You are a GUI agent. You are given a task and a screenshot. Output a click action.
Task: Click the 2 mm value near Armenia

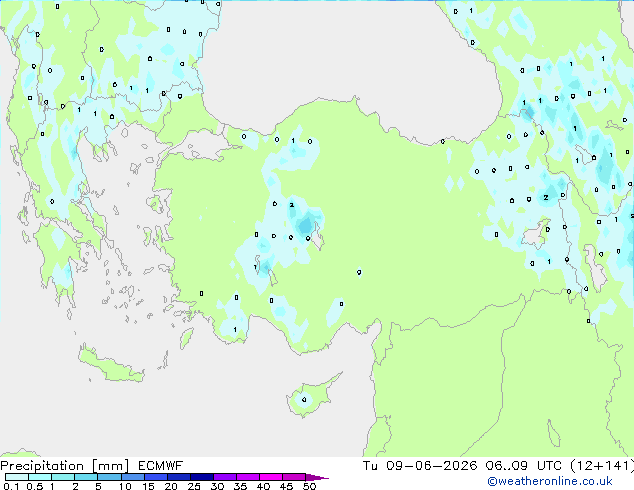pos(546,197)
